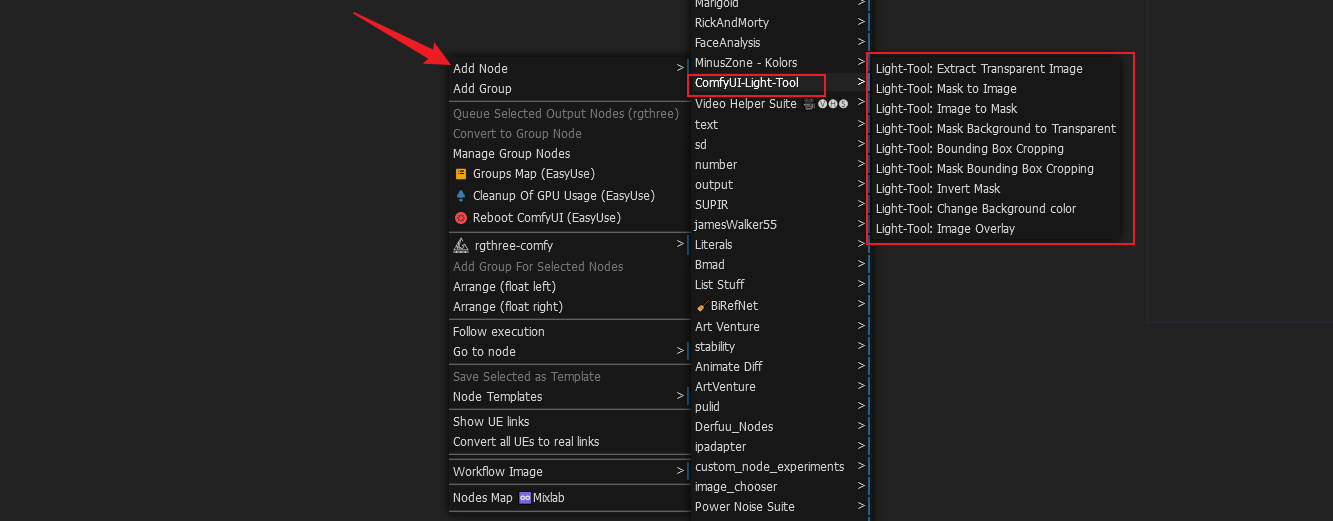1333x521 pixels.
Task: Choose Add Group from context menu
Action: click(569, 89)
